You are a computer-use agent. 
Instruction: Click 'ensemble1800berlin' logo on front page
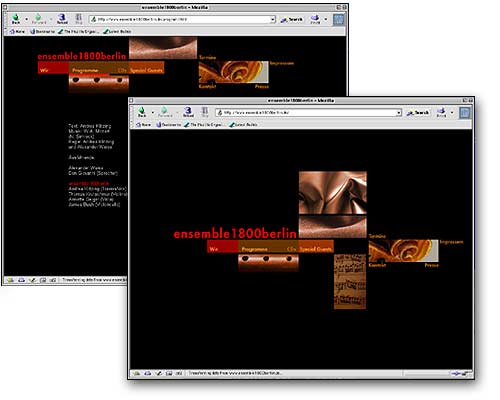point(235,234)
